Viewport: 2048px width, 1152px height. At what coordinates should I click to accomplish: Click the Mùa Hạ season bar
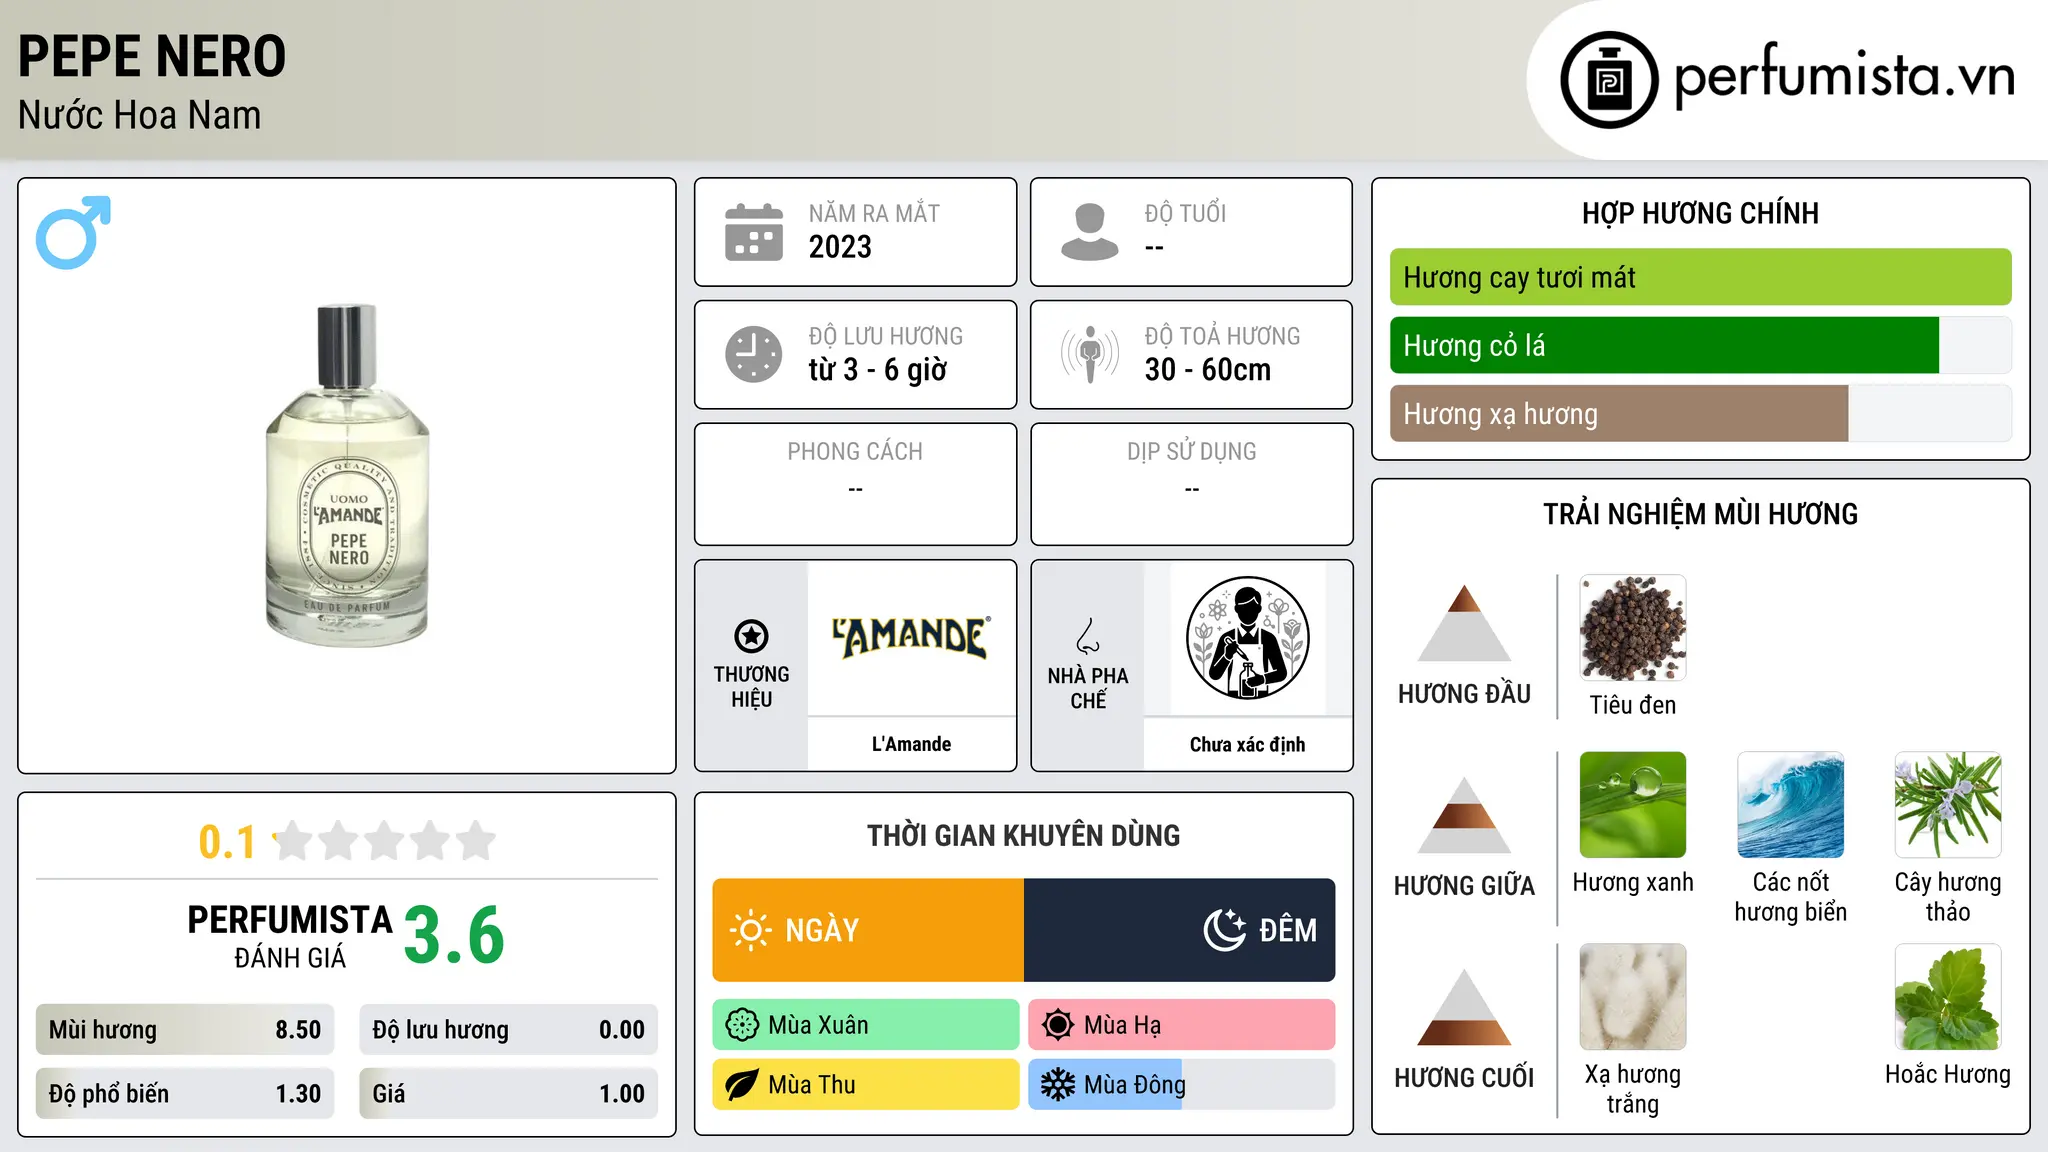pos(1182,1025)
